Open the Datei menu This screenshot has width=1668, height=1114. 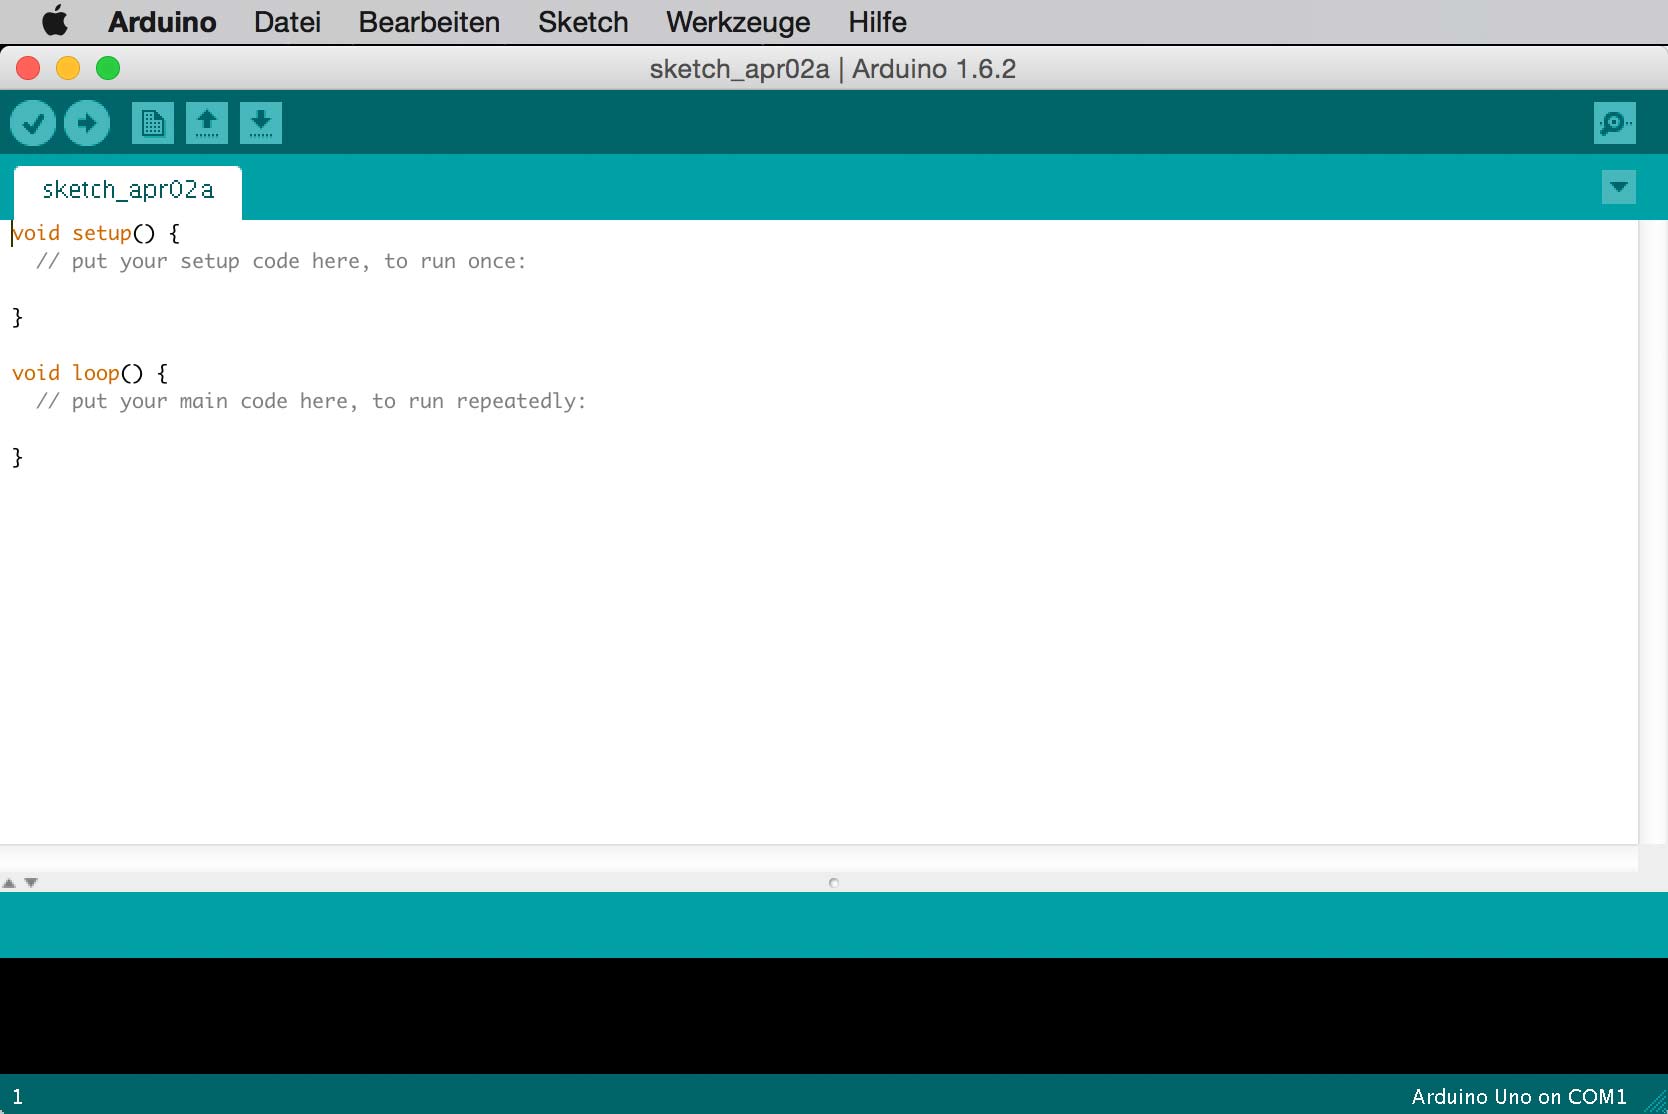pyautogui.click(x=287, y=22)
